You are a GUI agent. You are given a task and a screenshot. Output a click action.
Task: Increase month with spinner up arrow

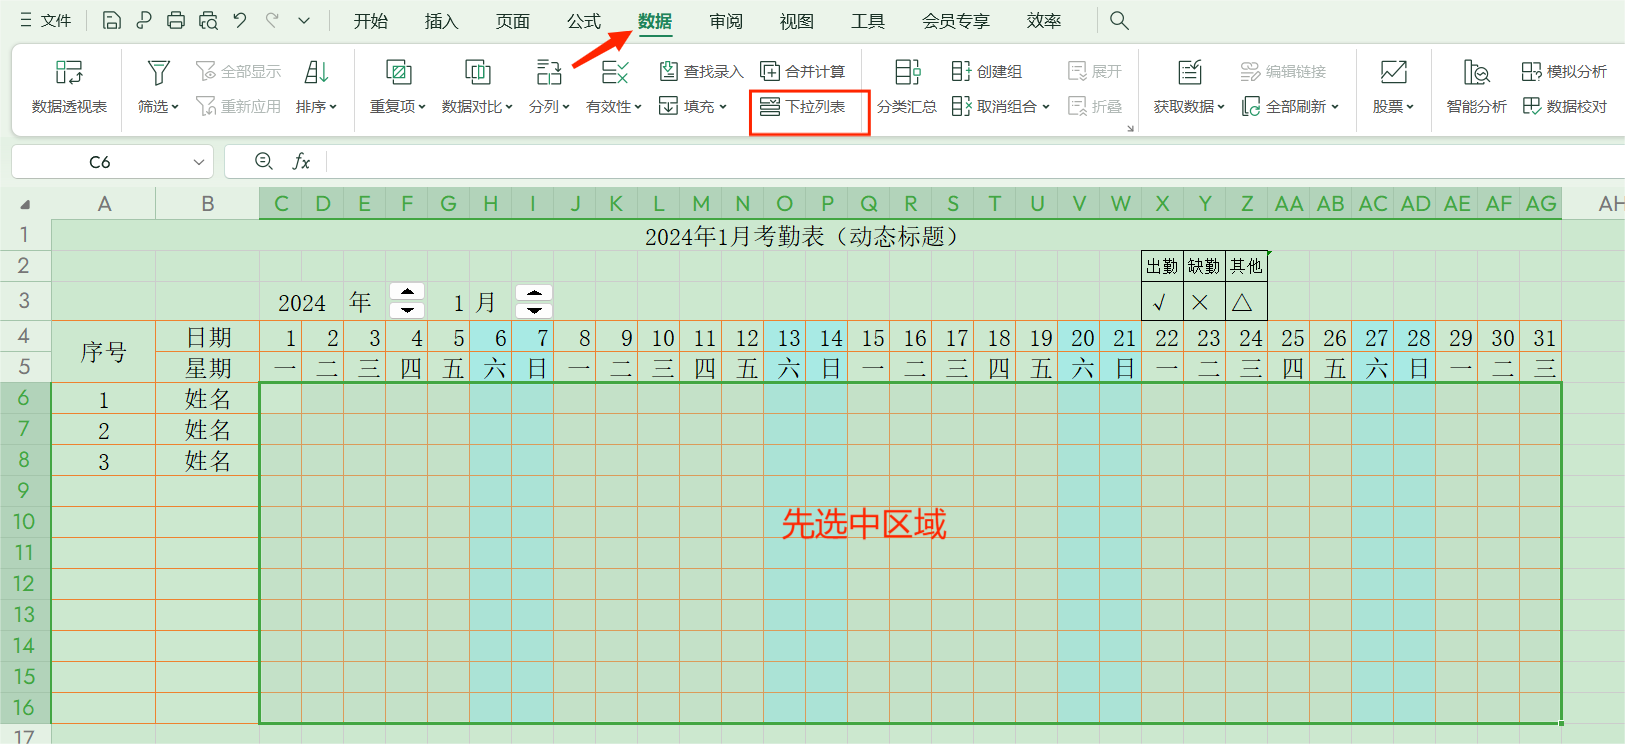(x=534, y=292)
